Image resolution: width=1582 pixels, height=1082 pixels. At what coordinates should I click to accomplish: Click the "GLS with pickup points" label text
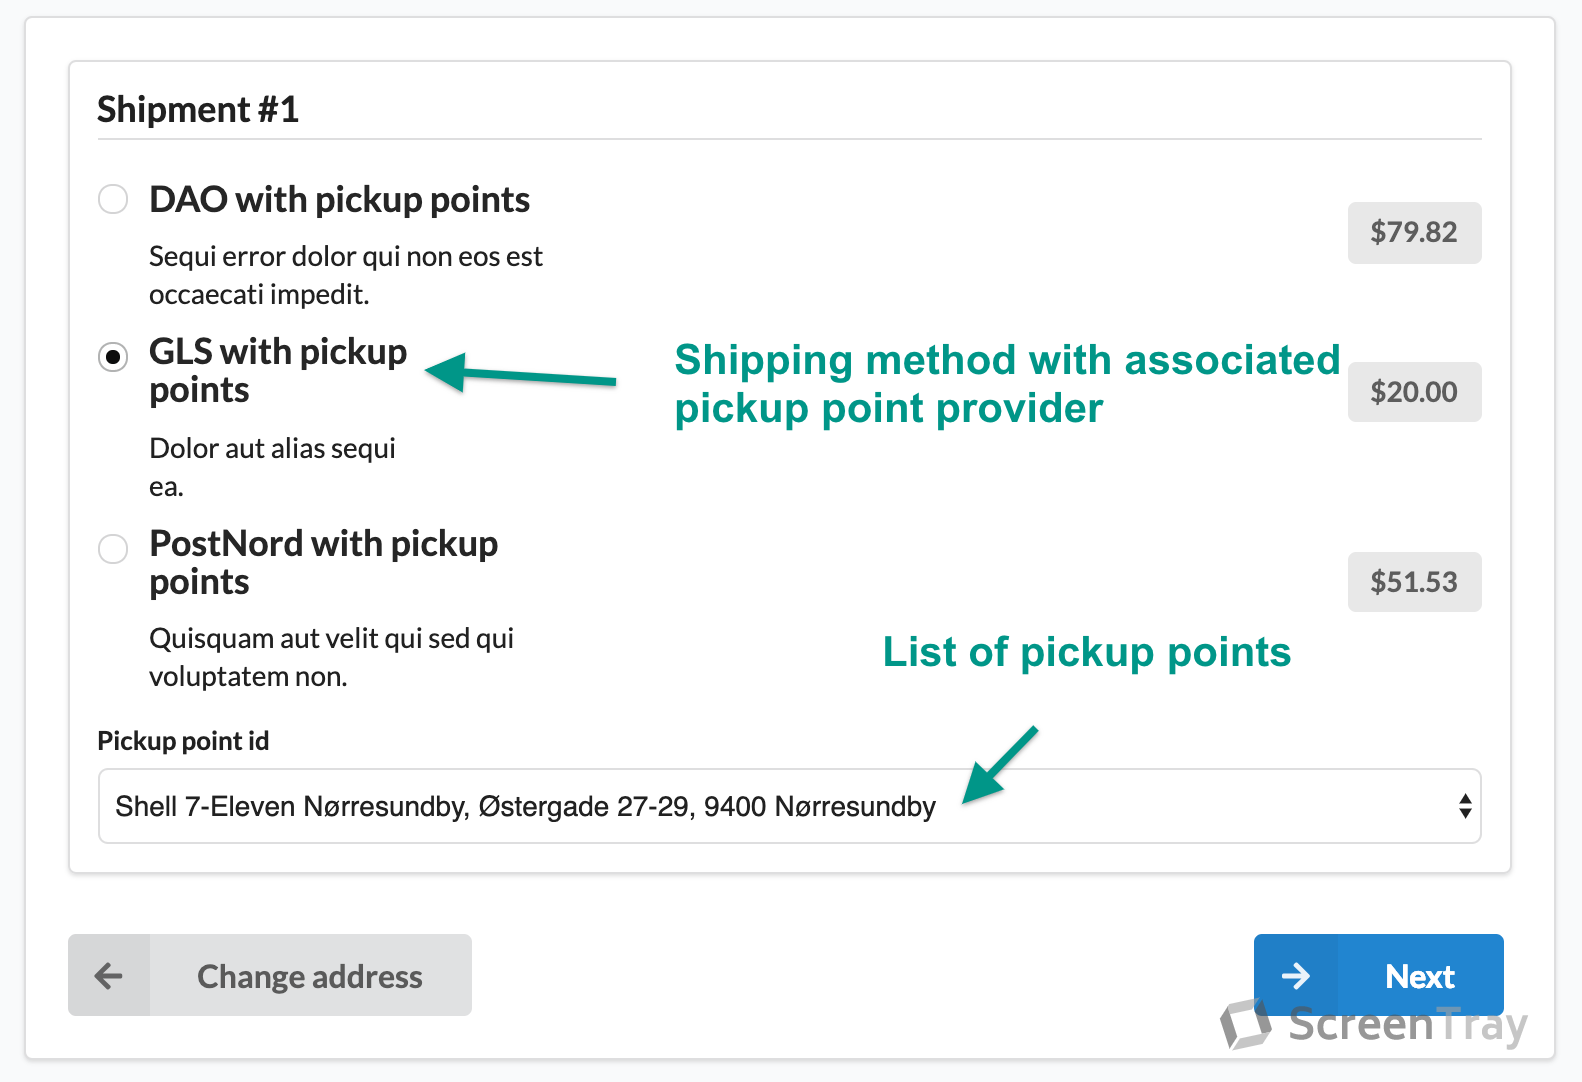[277, 370]
